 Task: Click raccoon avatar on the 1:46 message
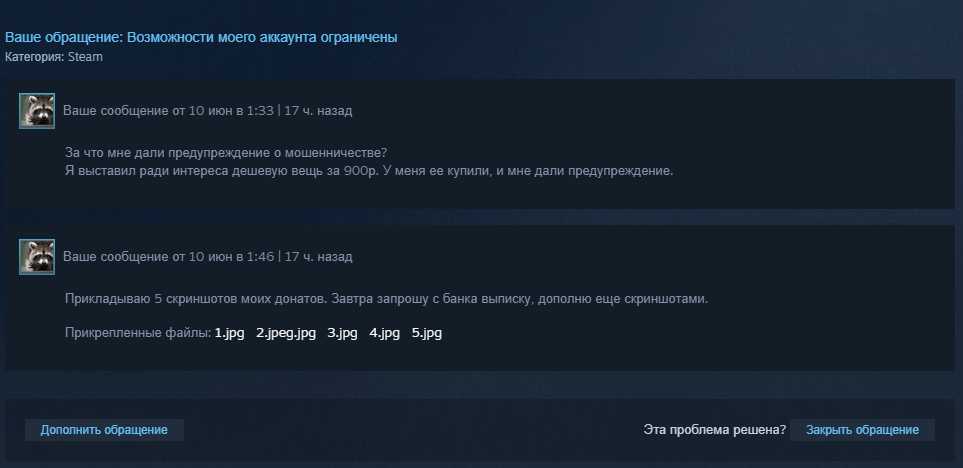pos(37,257)
